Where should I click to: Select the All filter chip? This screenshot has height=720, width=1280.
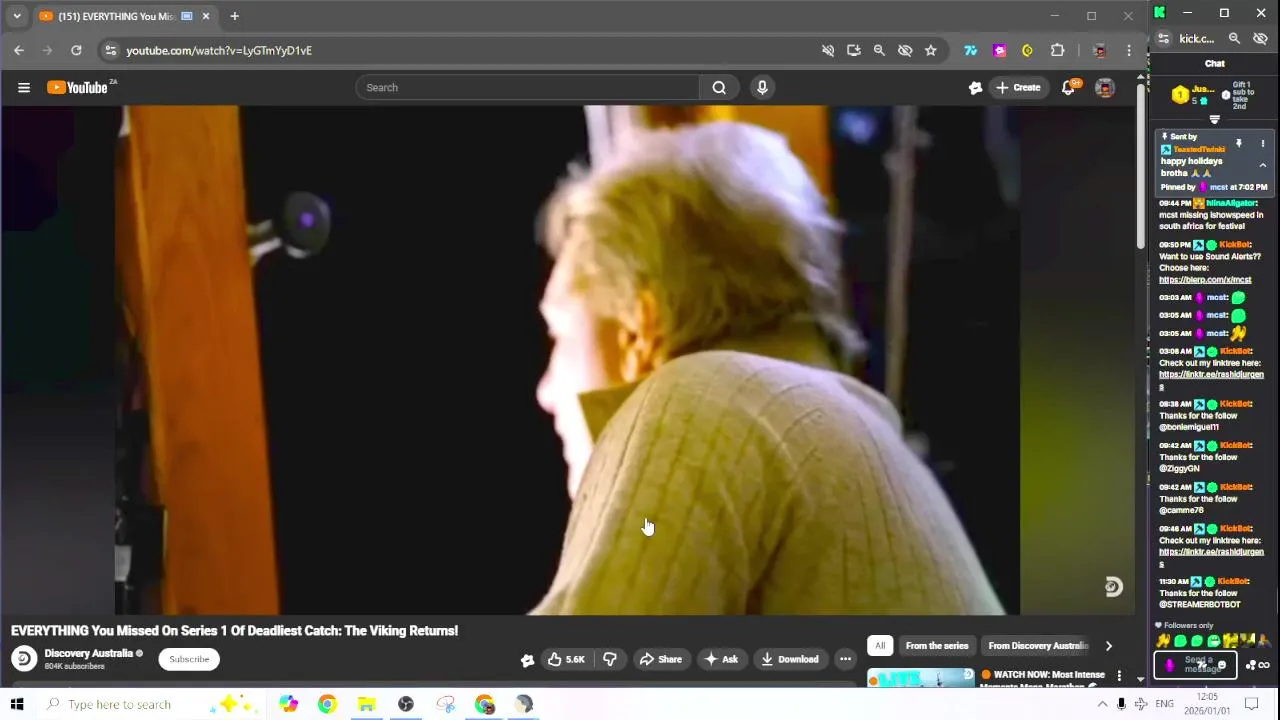pos(880,646)
